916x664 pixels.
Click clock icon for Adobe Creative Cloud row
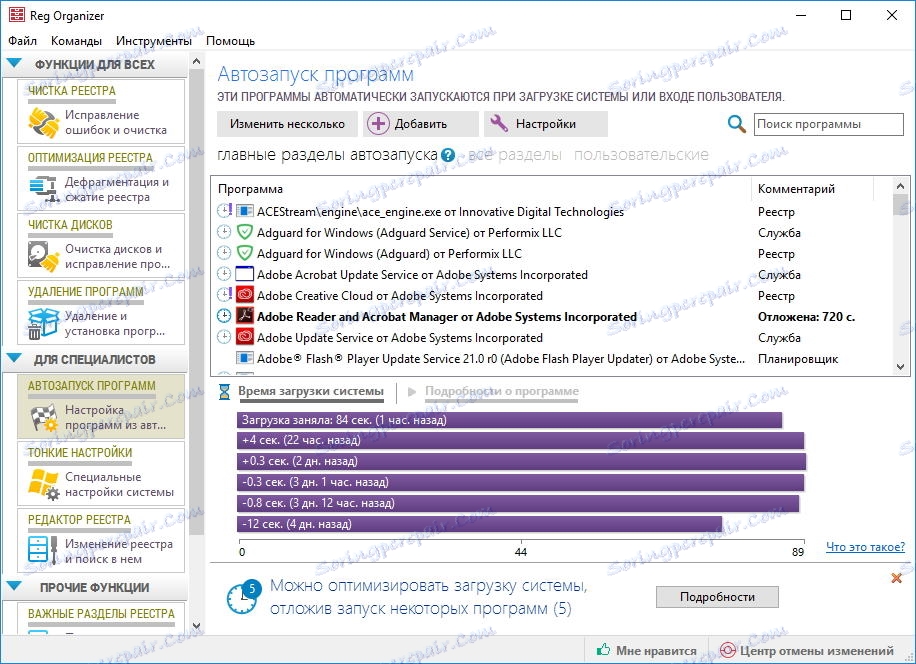tap(224, 295)
